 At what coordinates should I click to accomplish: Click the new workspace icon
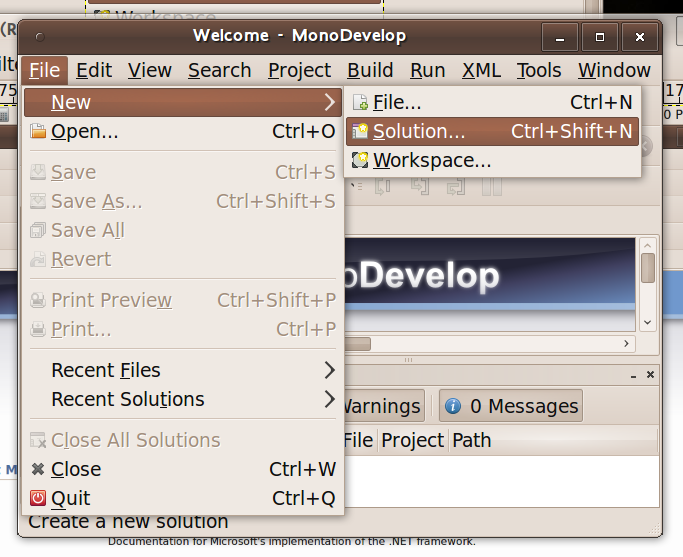(360, 160)
